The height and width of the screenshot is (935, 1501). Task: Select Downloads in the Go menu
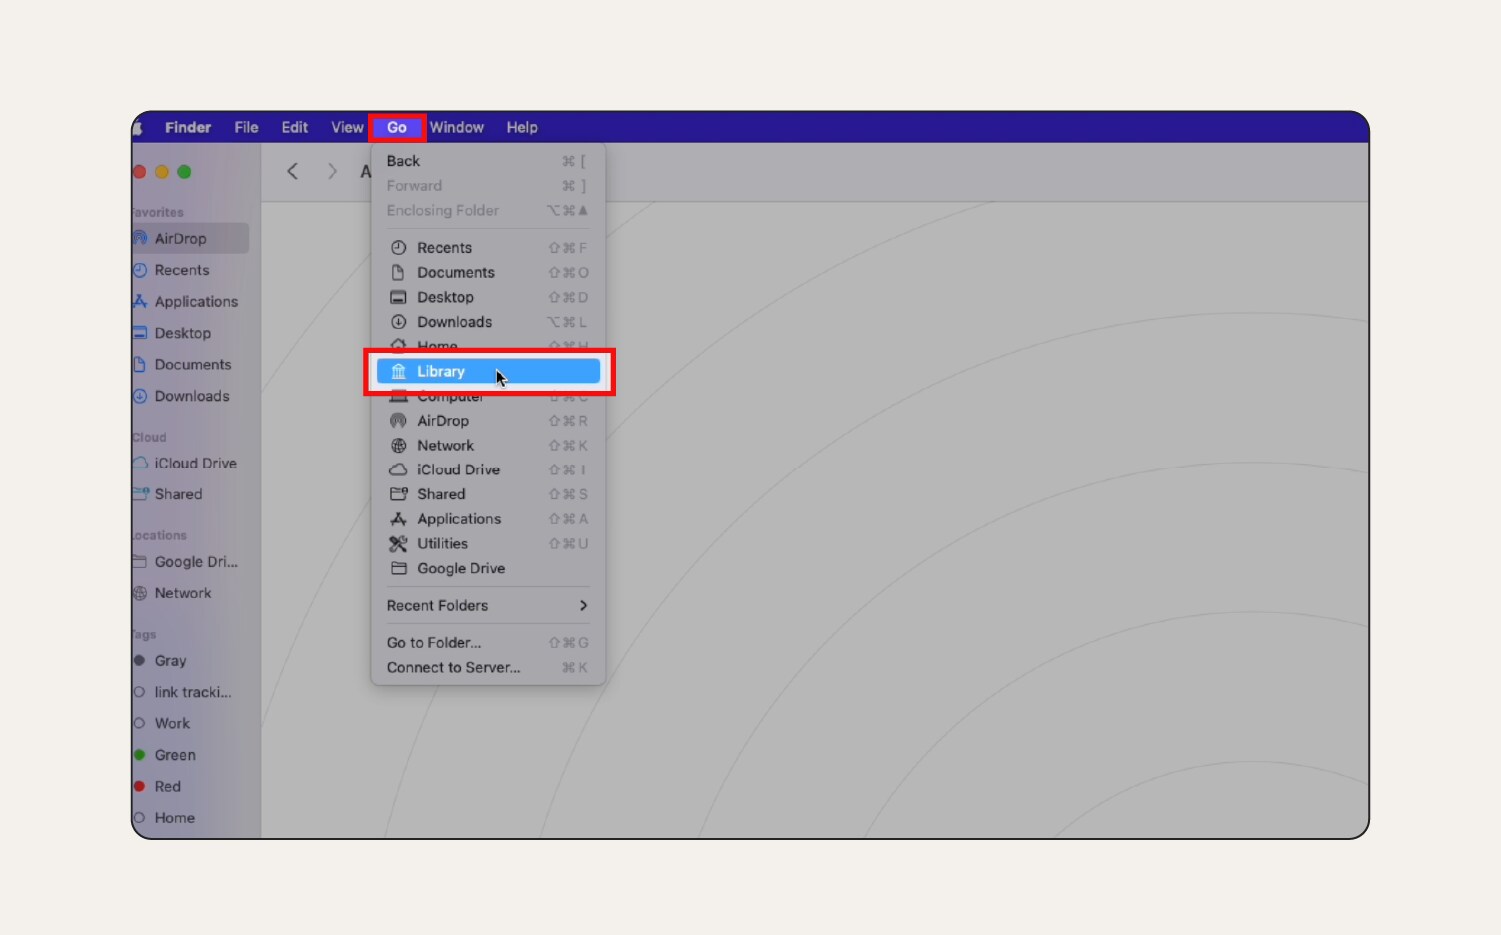[x=488, y=322]
